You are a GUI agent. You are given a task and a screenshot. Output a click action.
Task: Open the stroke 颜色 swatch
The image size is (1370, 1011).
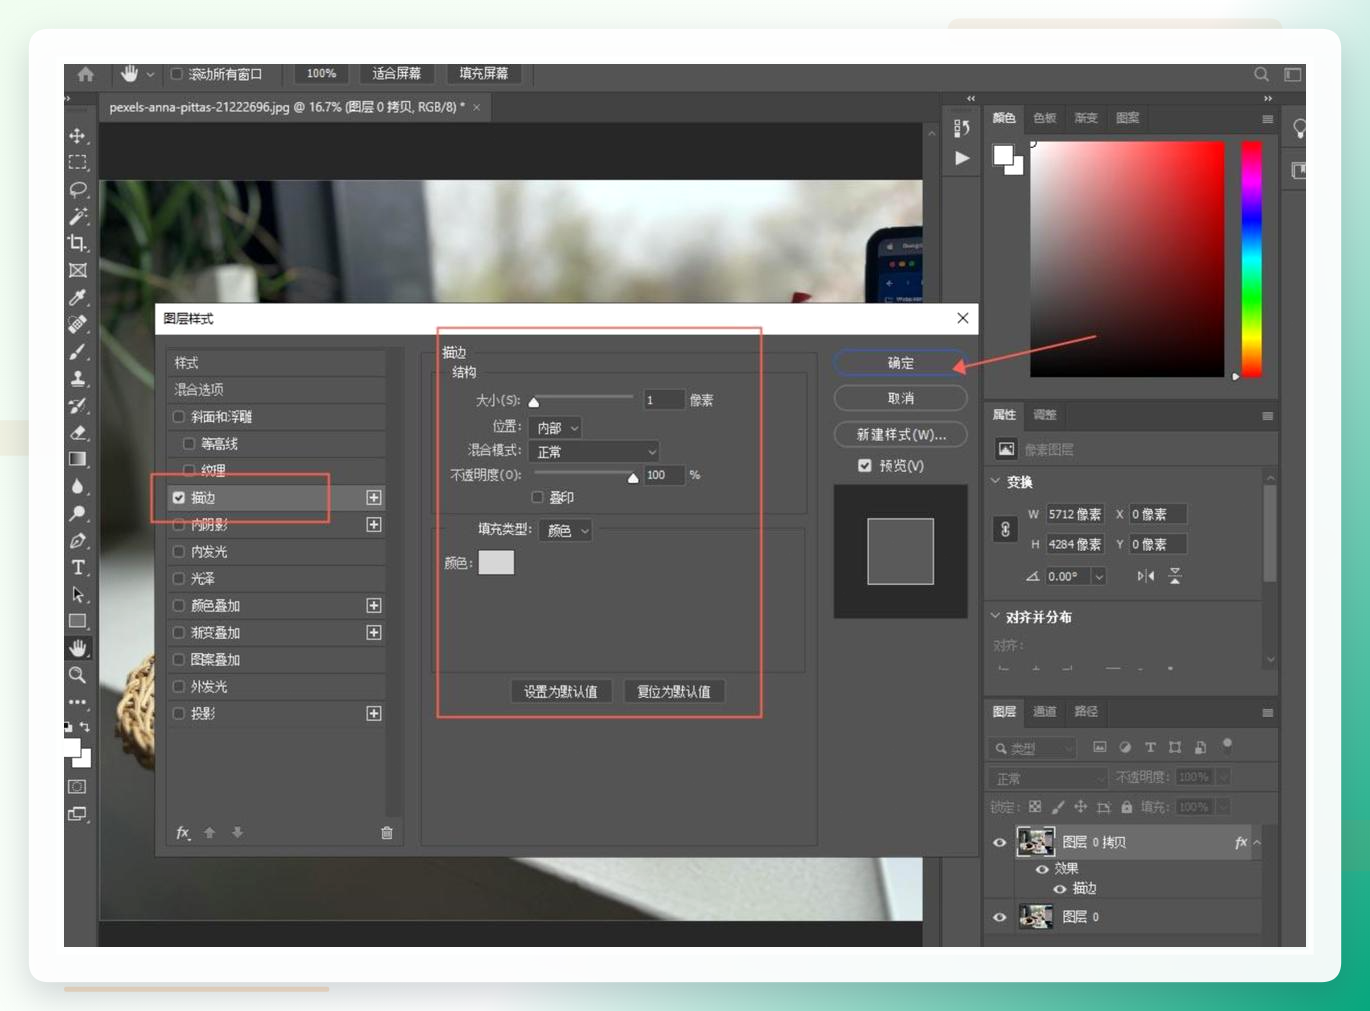pos(496,562)
